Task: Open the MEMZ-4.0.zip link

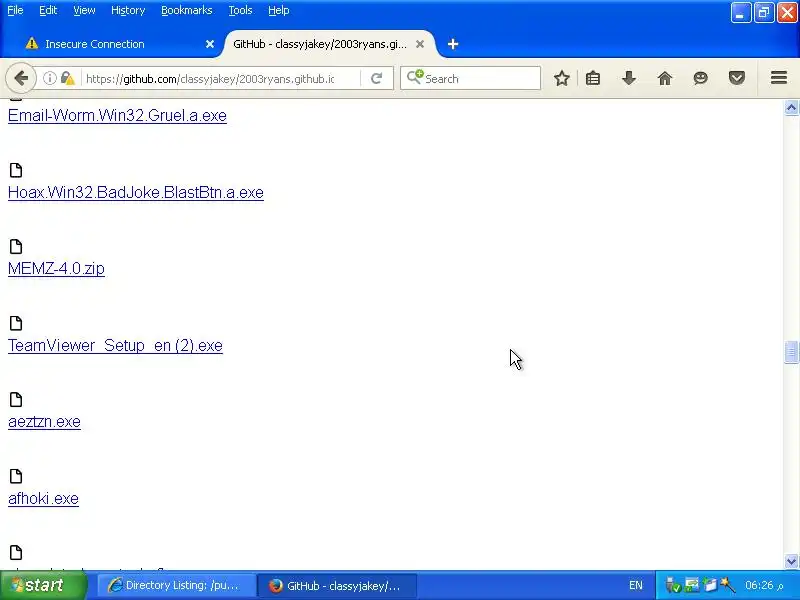Action: [56, 269]
